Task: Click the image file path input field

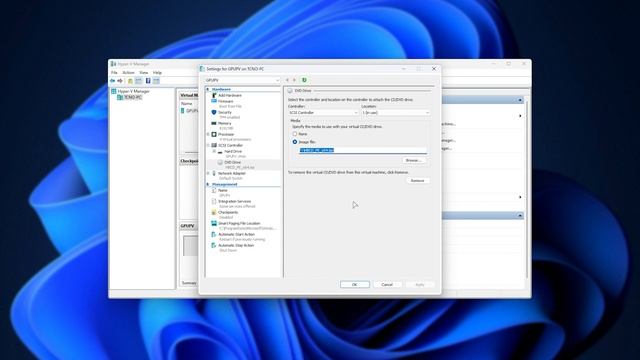Action: pos(363,150)
